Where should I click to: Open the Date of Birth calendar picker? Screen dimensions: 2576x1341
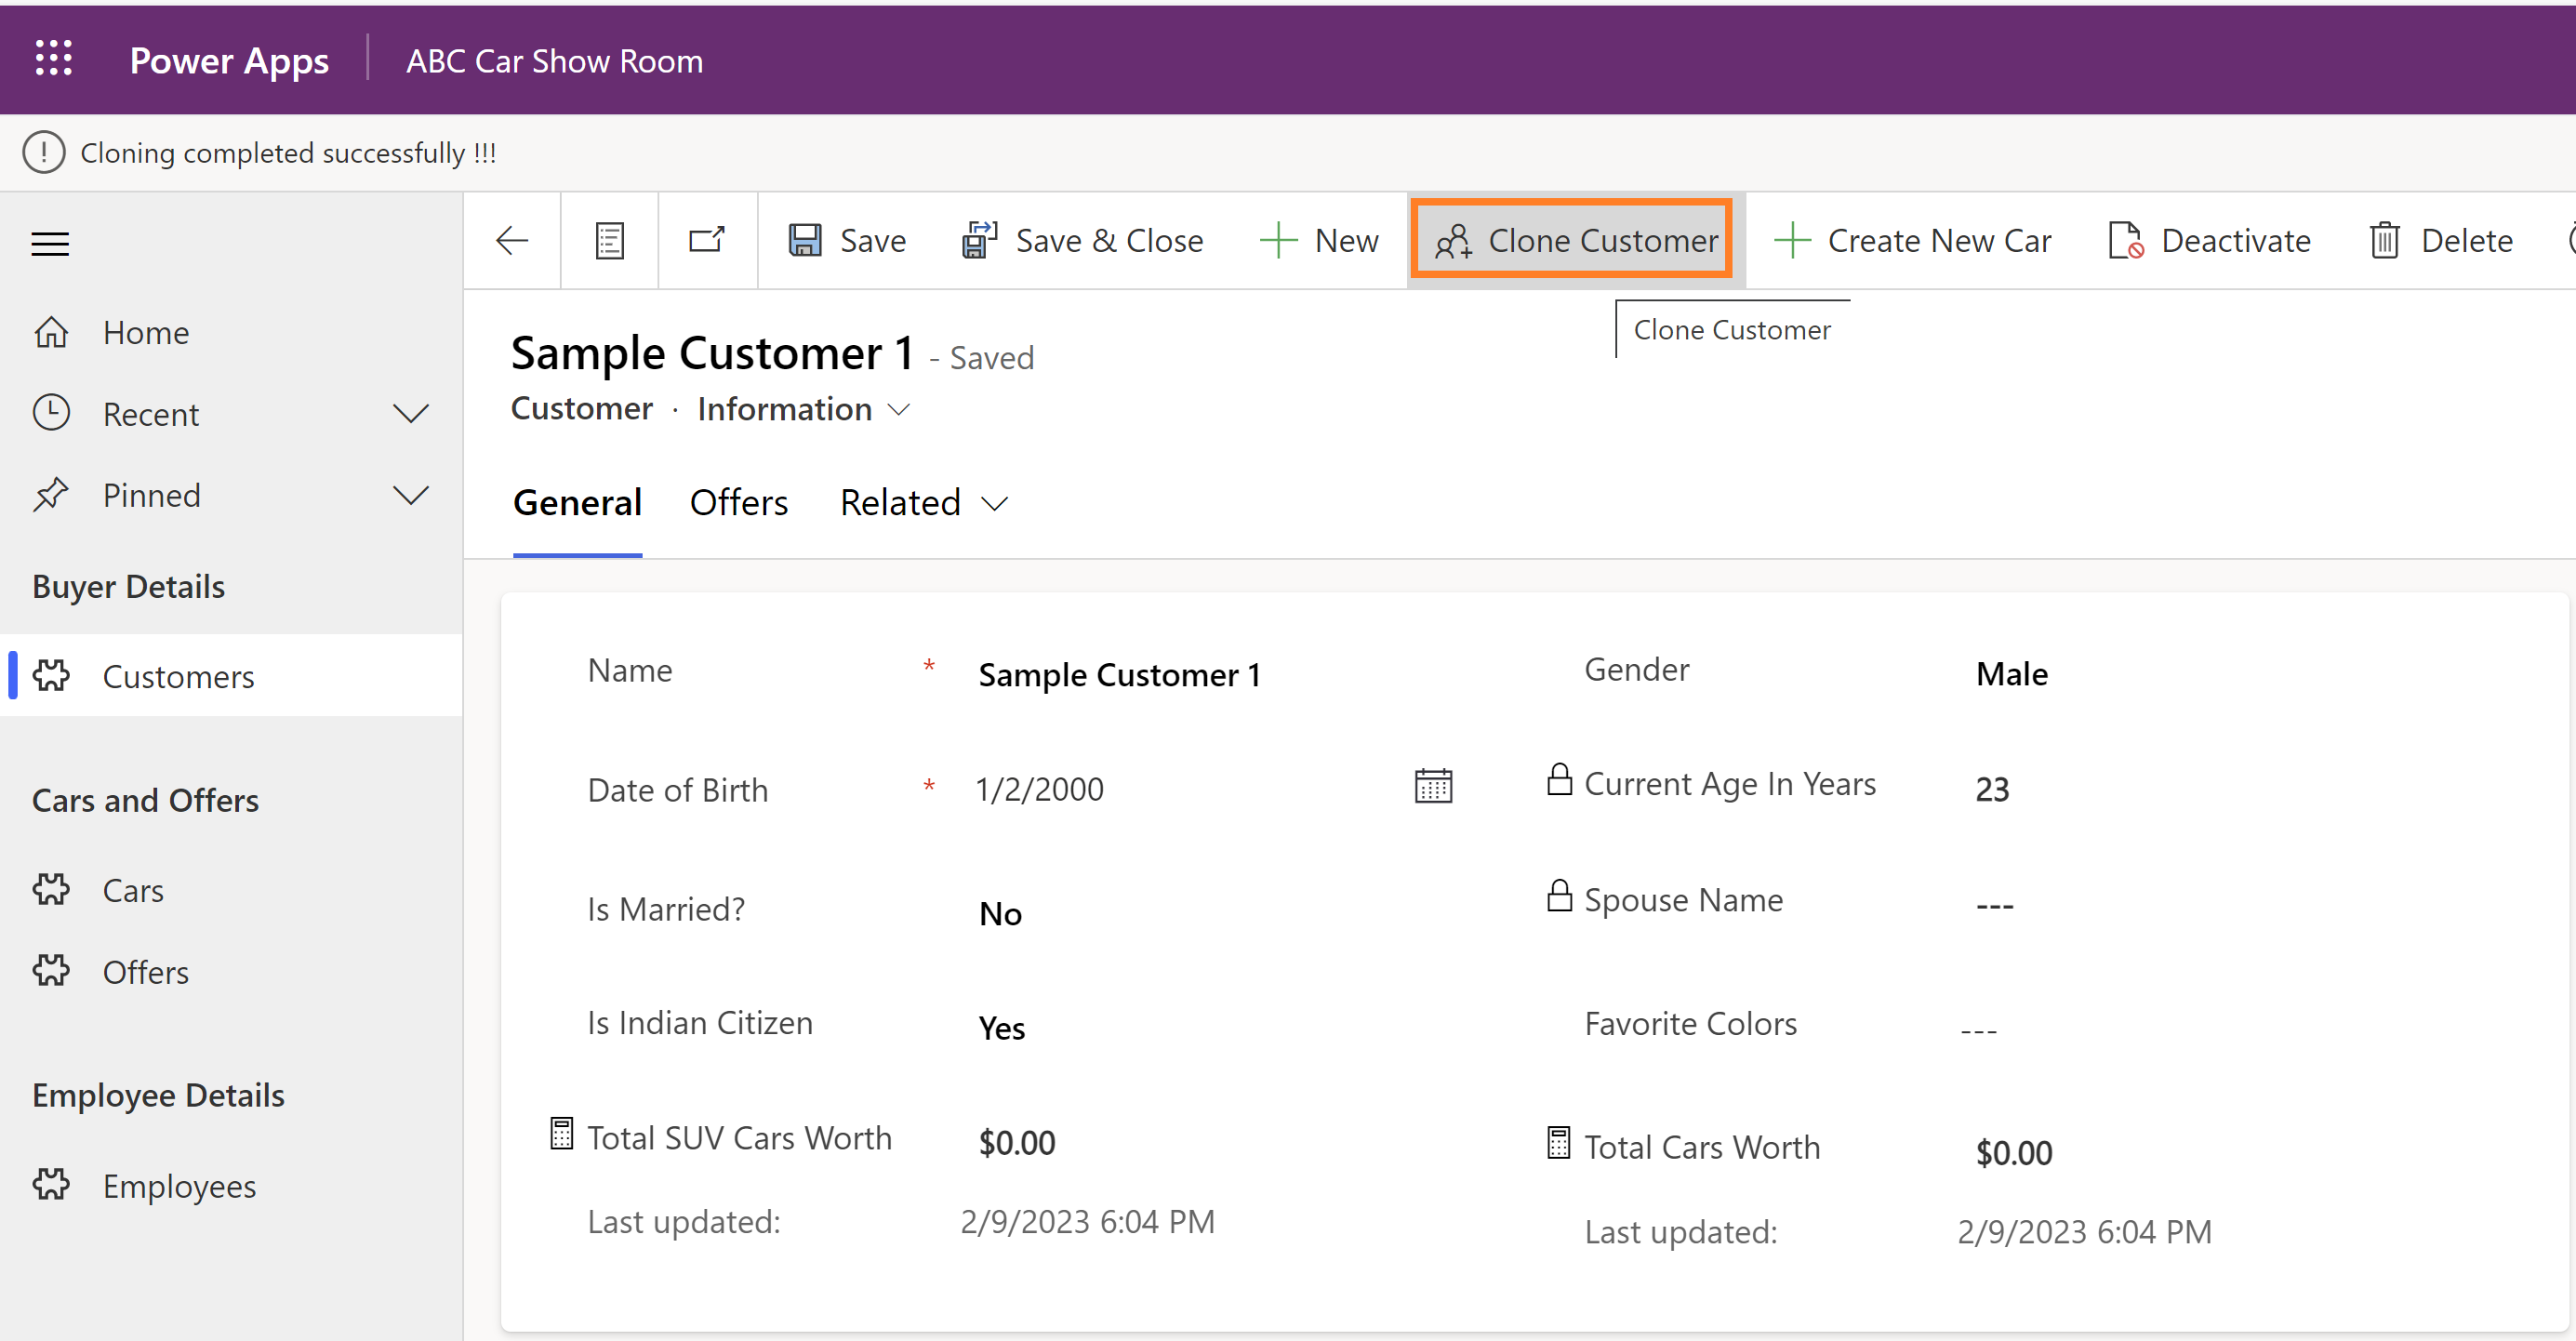[1432, 787]
